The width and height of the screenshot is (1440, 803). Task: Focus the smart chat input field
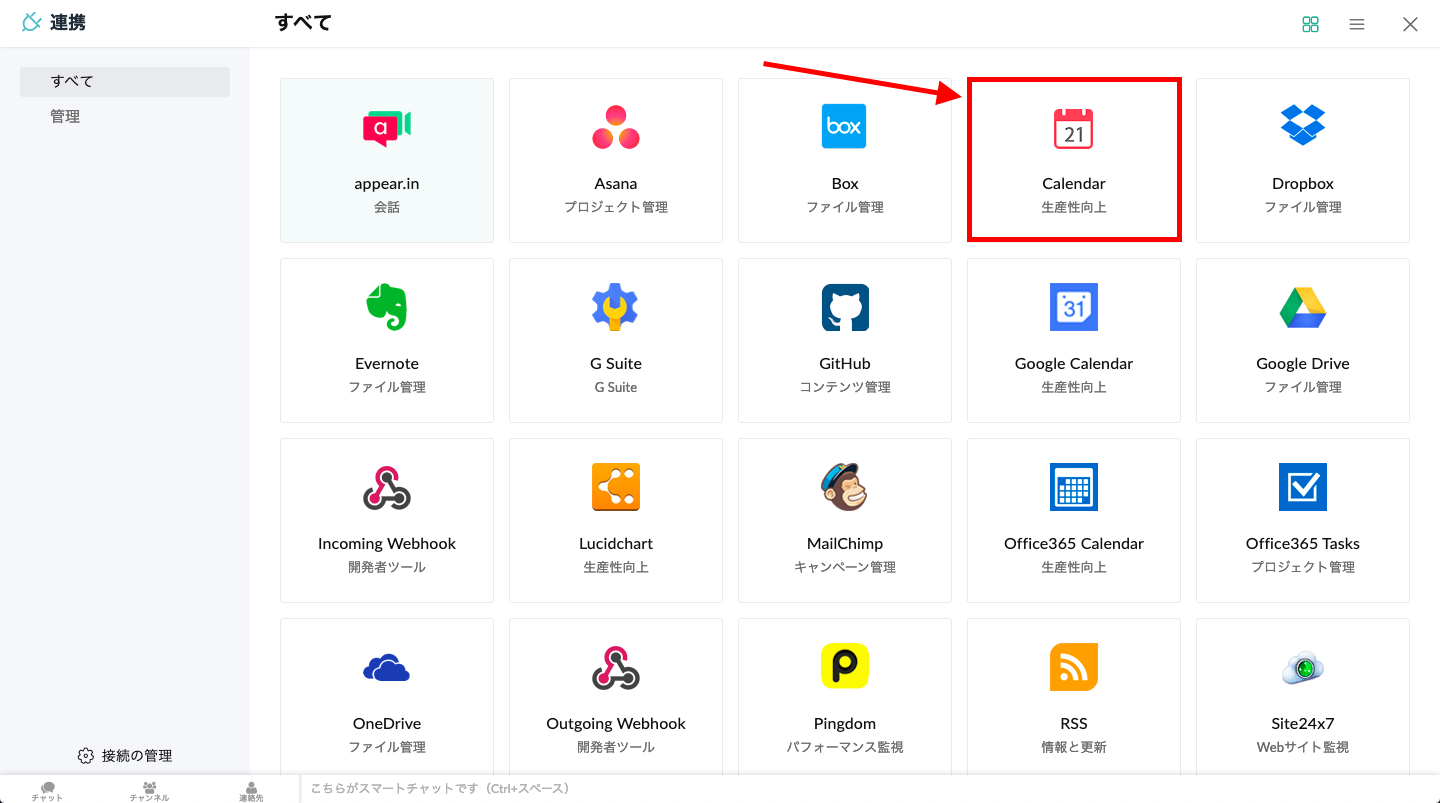tap(870, 789)
